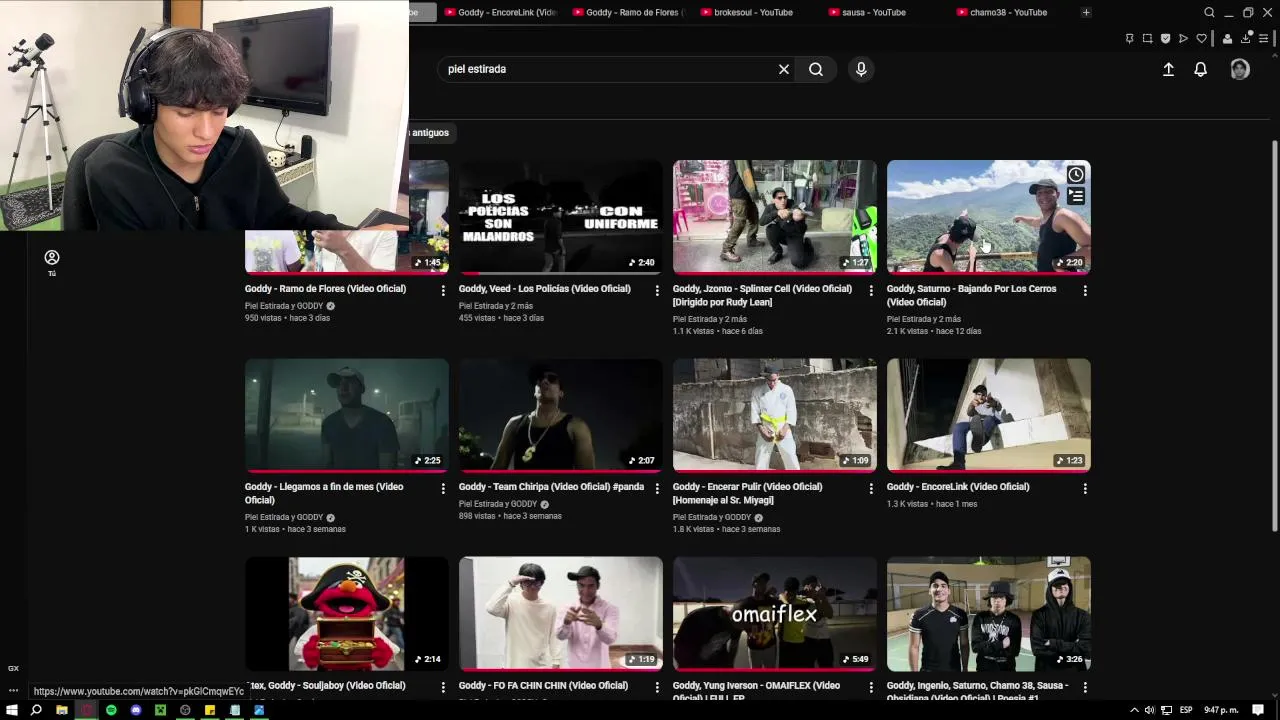Click 'Piel Estirada y 2 más' under Splinter Cell

click(710, 319)
